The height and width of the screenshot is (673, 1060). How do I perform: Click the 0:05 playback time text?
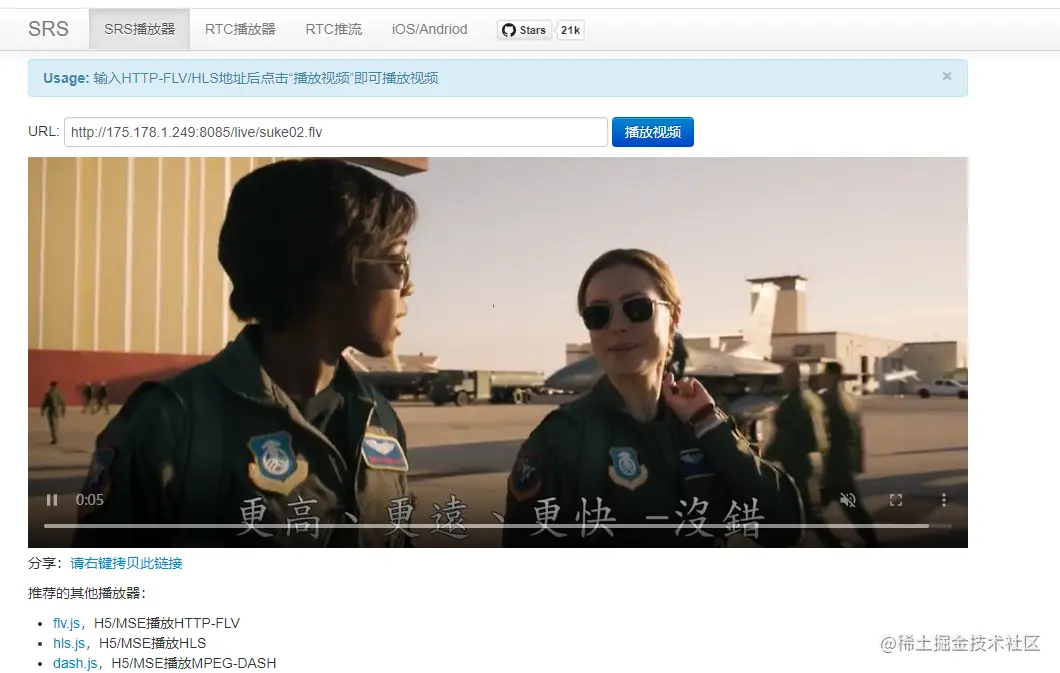[x=89, y=500]
